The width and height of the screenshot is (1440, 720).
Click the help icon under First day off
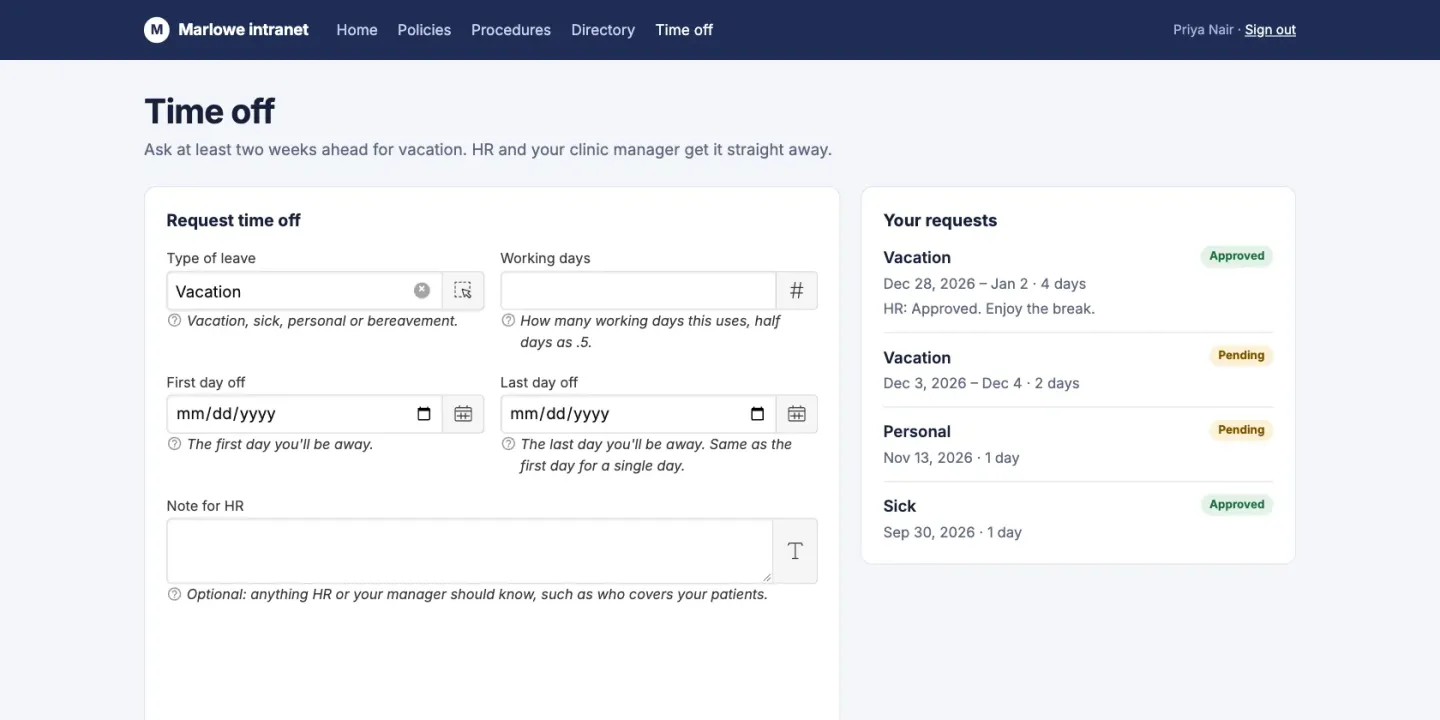[x=174, y=444]
